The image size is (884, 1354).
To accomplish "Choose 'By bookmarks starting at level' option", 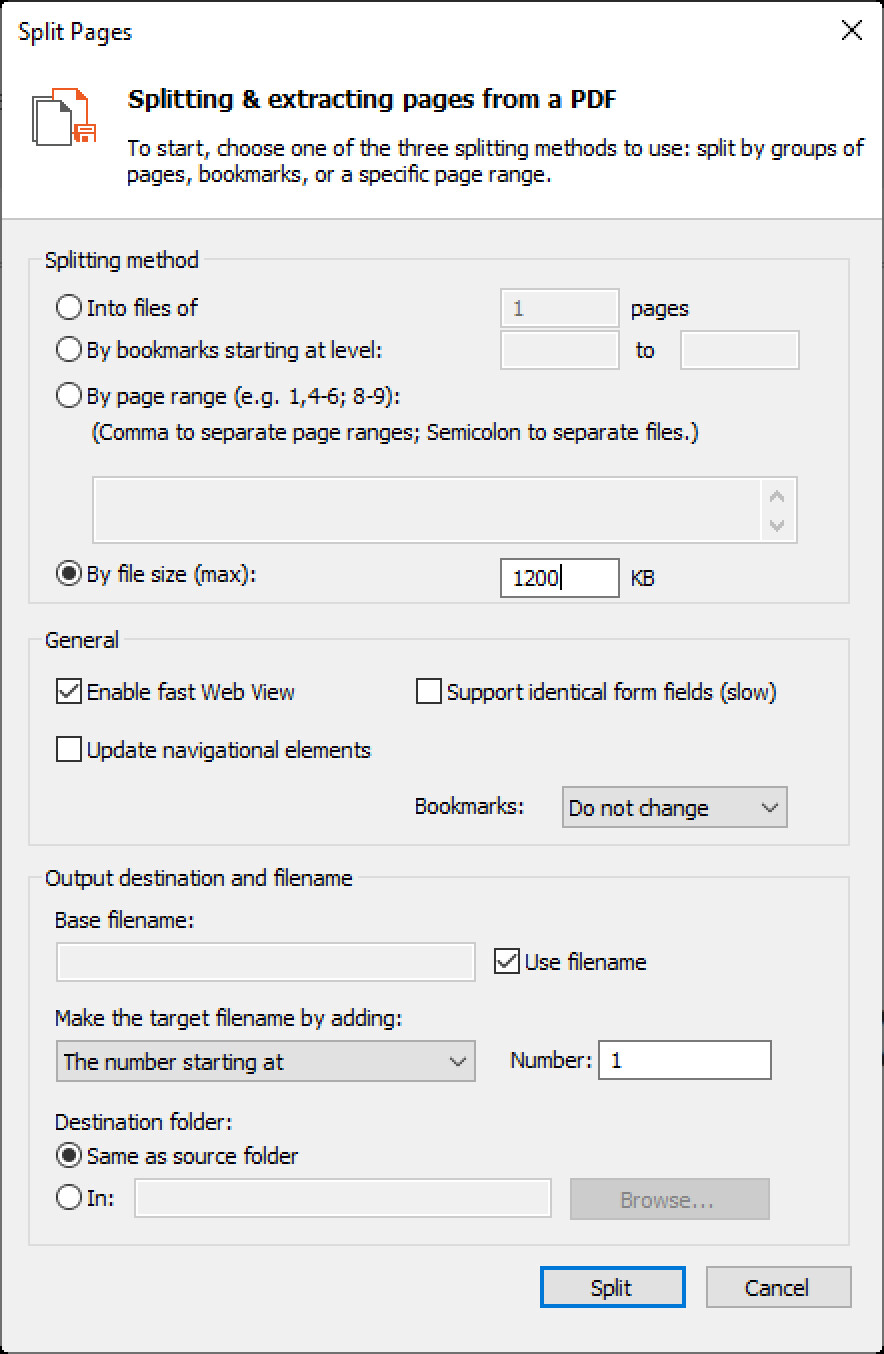I will coord(69,350).
